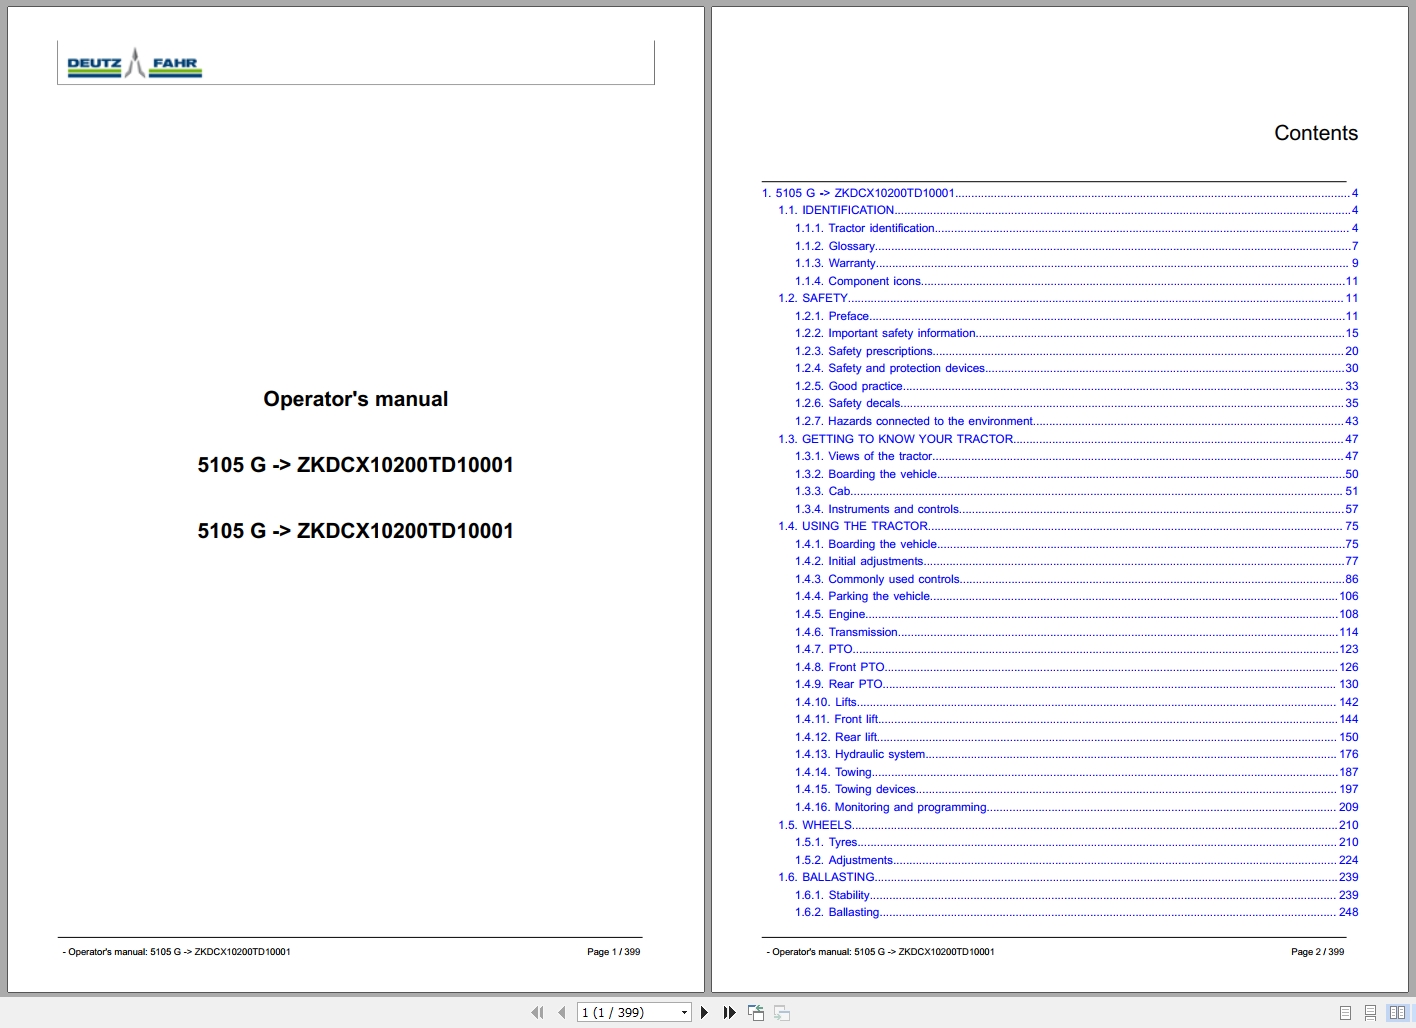Go to the previous page
The height and width of the screenshot is (1028, 1416).
[562, 1012]
